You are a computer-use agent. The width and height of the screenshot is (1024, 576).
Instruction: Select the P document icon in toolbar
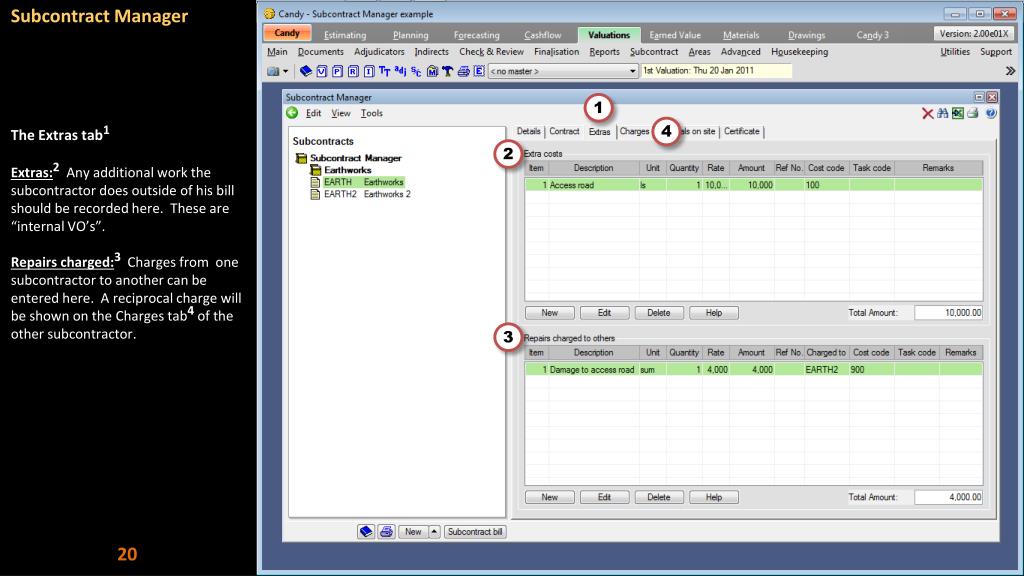tap(337, 71)
